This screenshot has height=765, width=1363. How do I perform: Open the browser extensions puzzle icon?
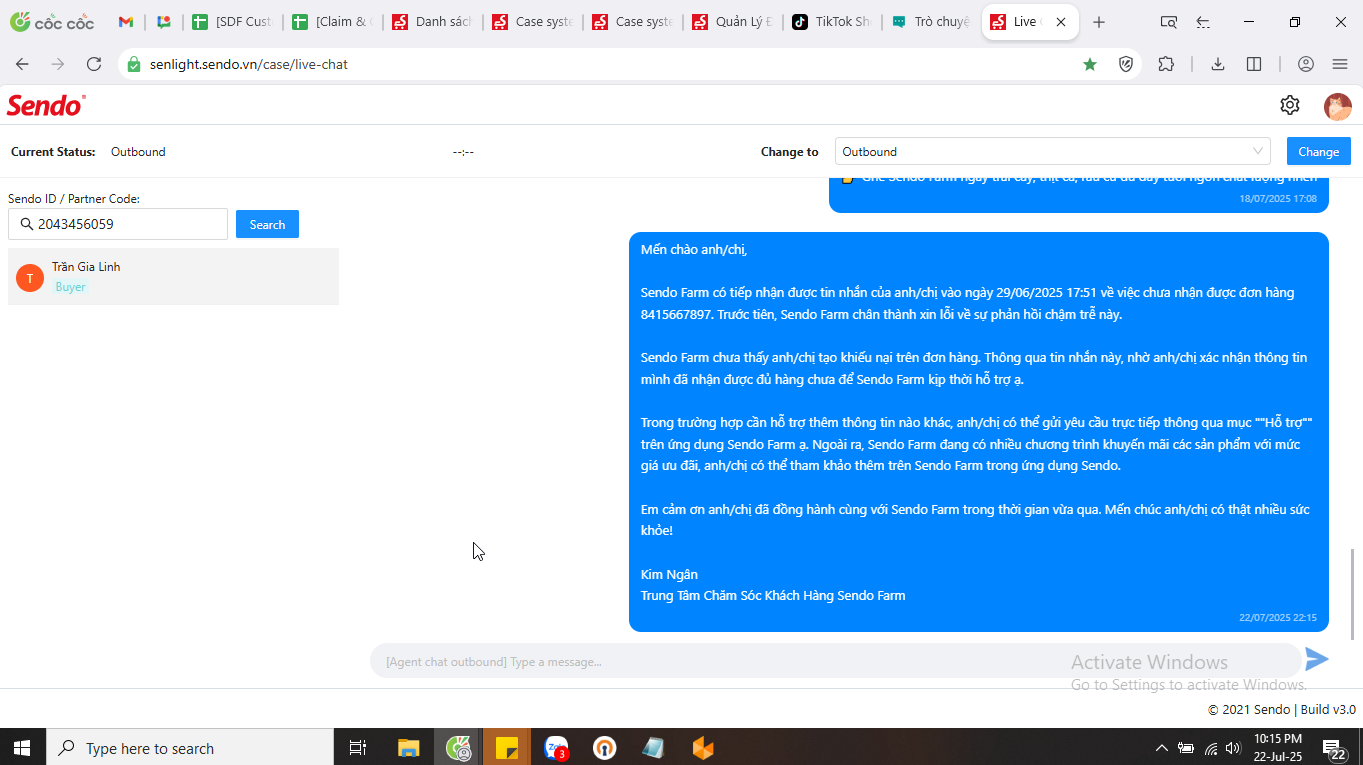[1166, 64]
